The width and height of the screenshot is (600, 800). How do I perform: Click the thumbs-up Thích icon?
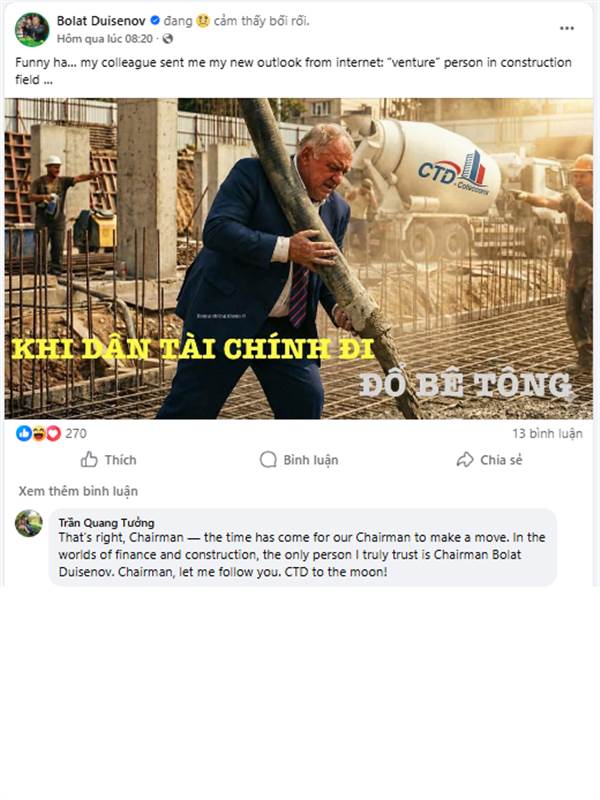tap(89, 460)
